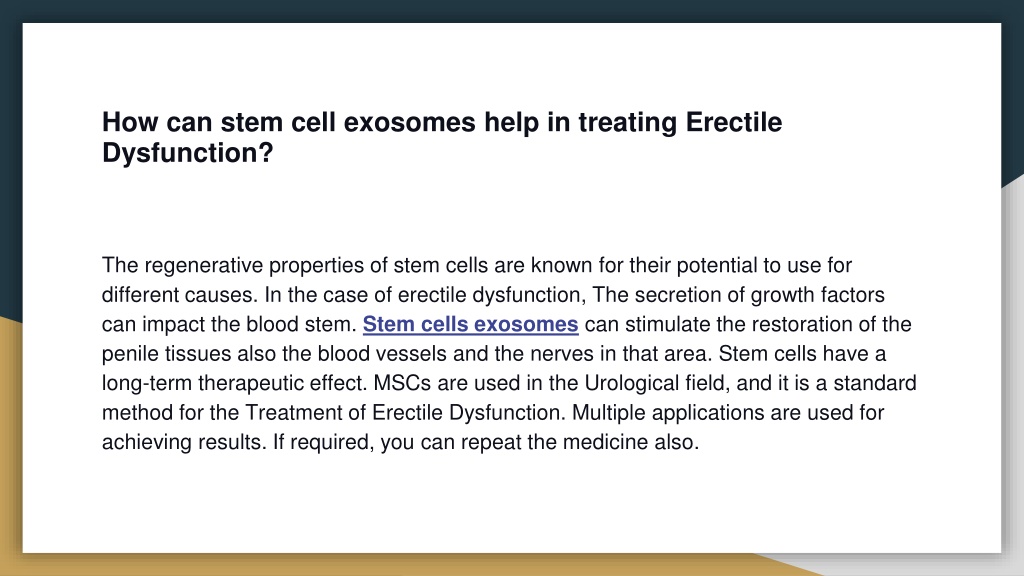The height and width of the screenshot is (576, 1024).
Task: Click the word 'exosomes' in the heading
Action: click(x=409, y=122)
